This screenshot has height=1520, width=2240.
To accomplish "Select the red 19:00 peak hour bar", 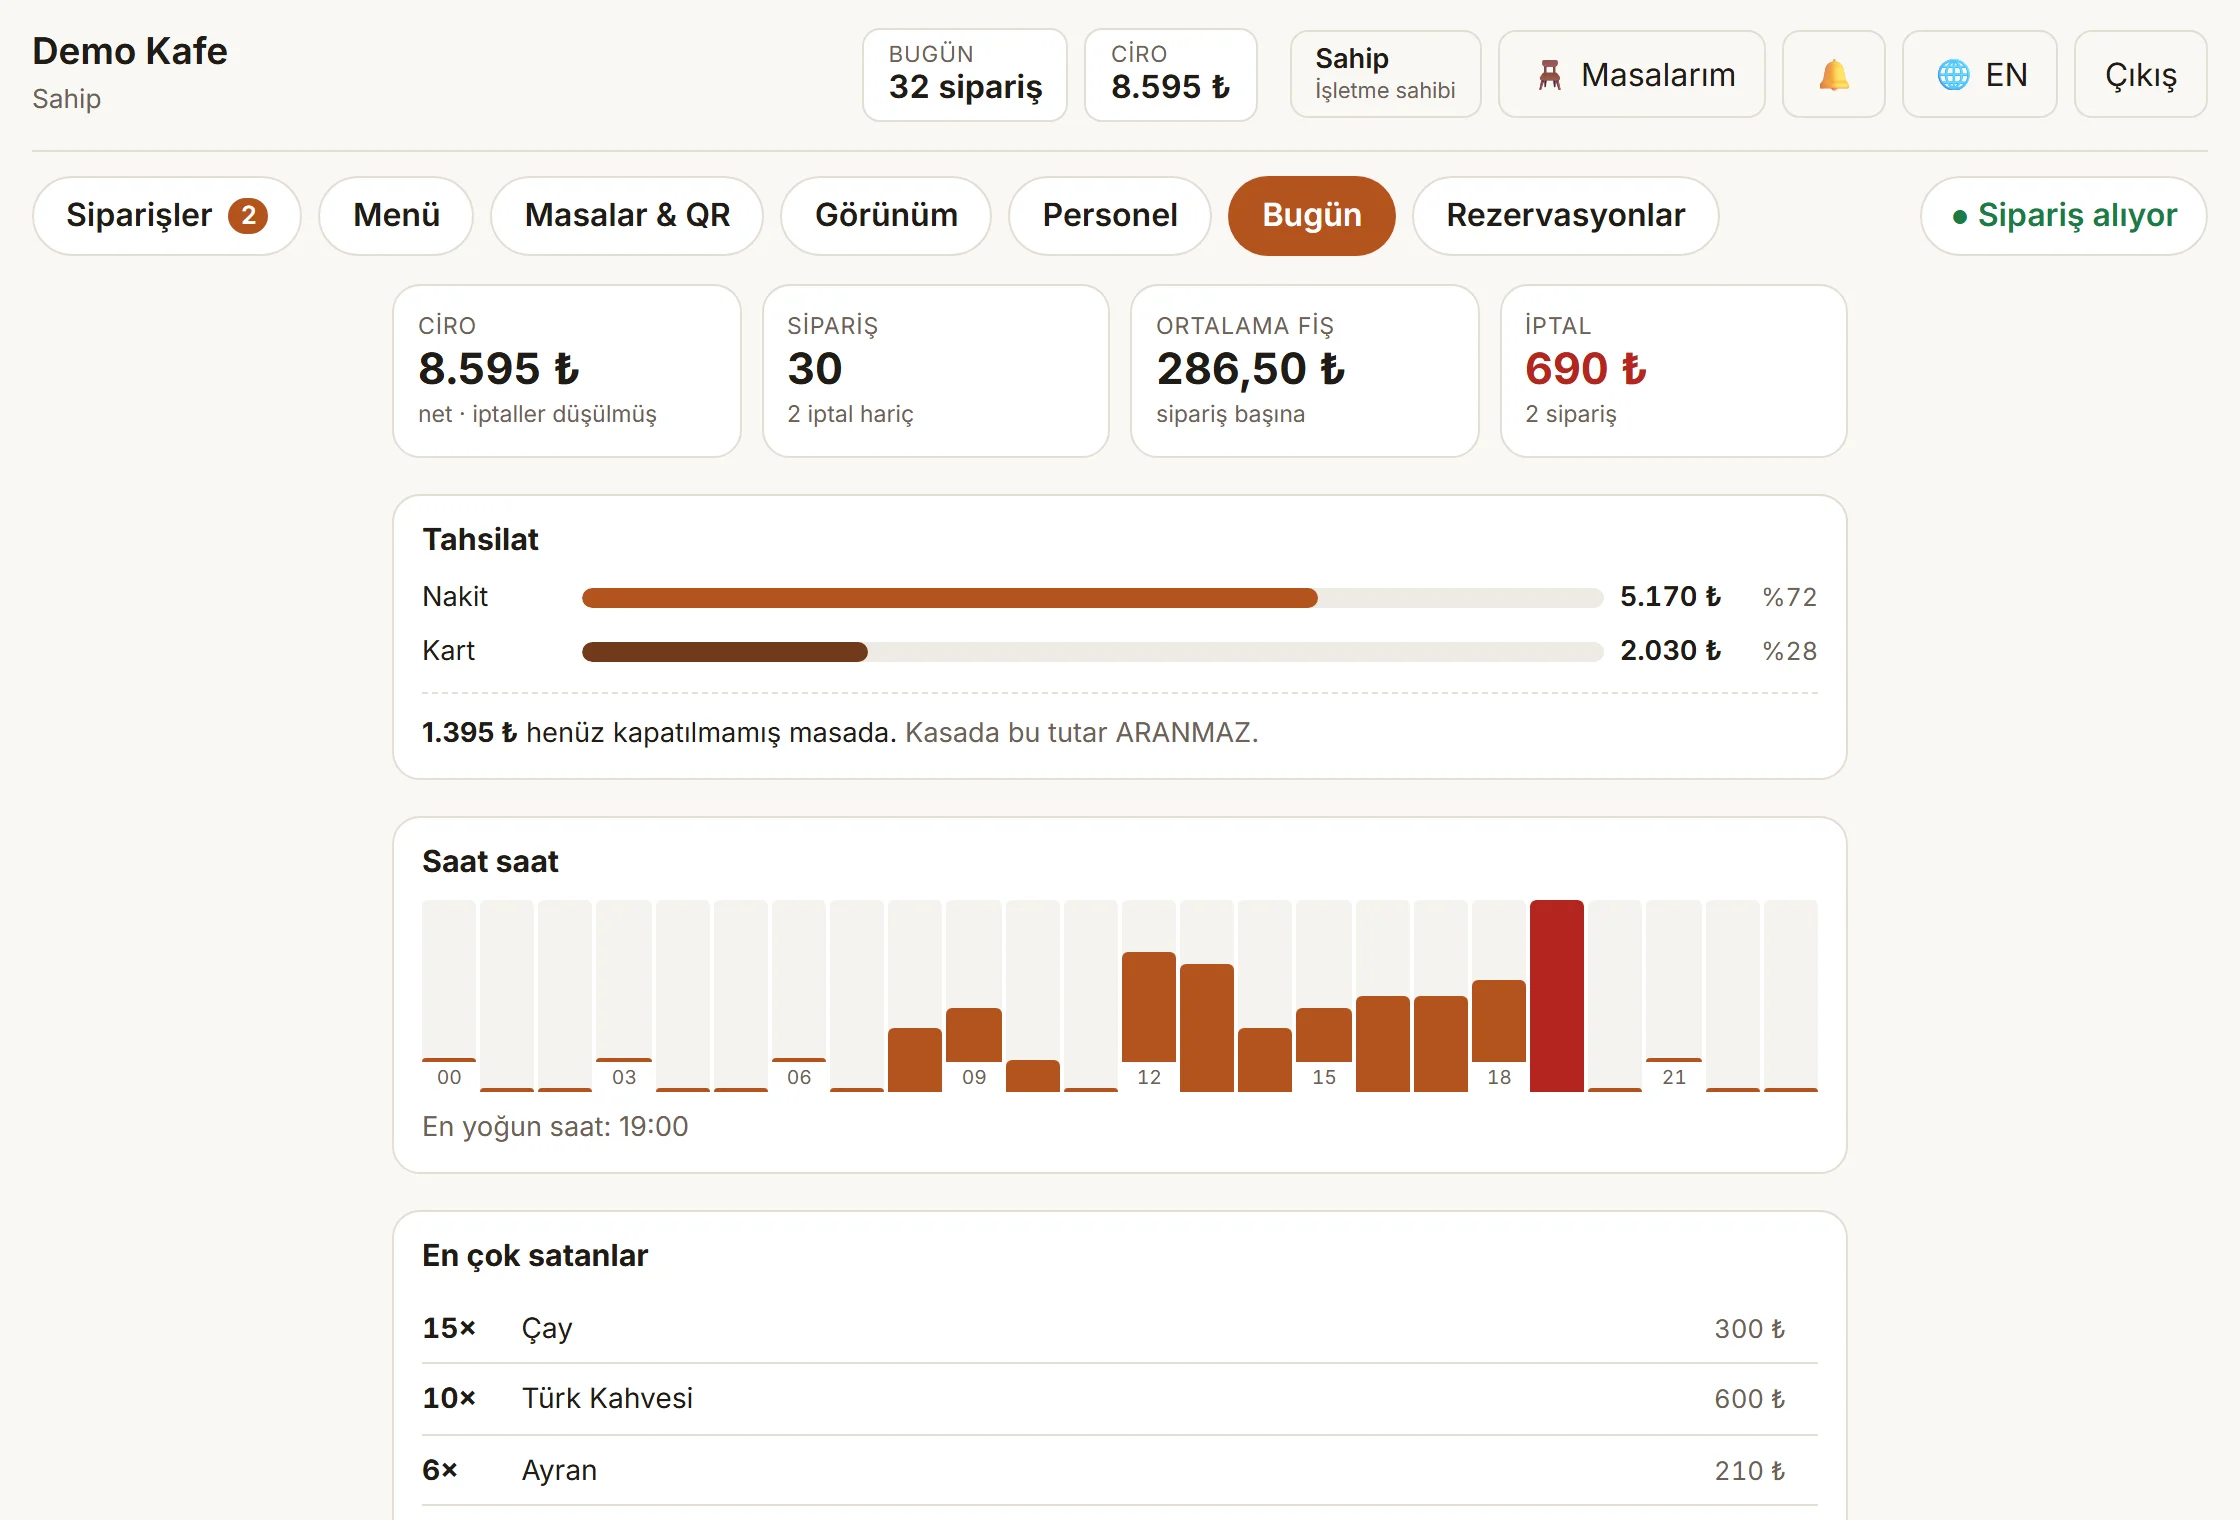I will pyautogui.click(x=1557, y=996).
